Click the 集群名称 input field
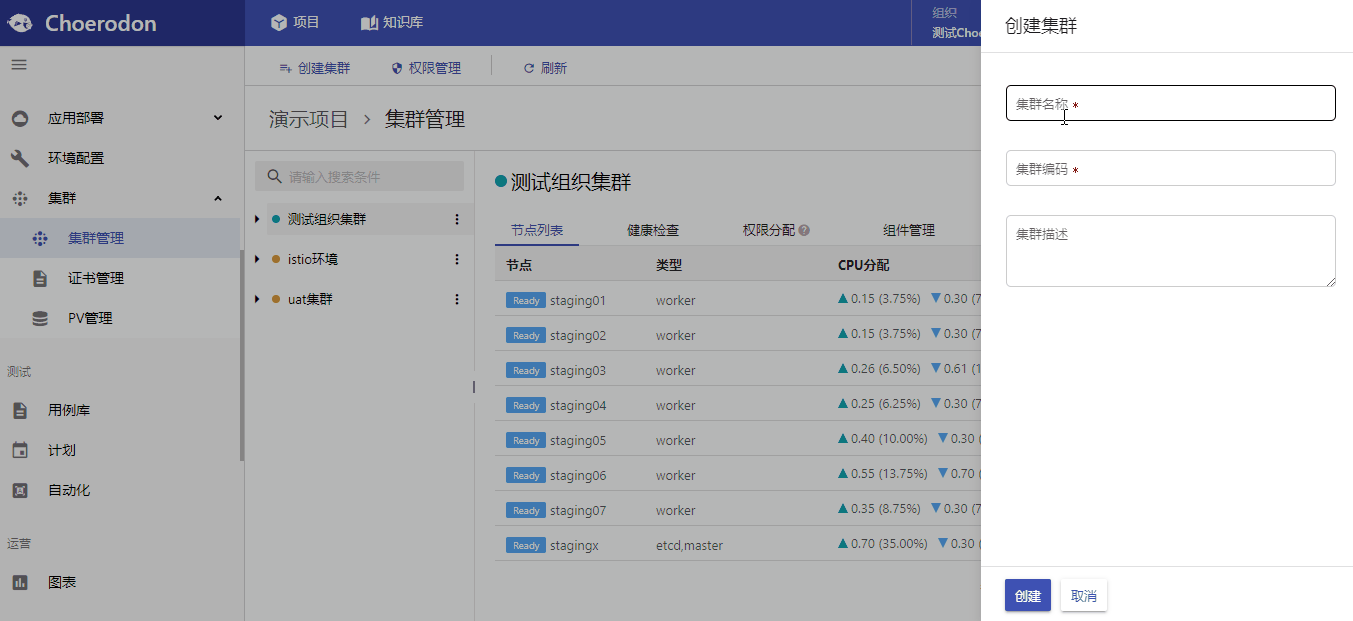The width and height of the screenshot is (1353, 621). [1170, 103]
